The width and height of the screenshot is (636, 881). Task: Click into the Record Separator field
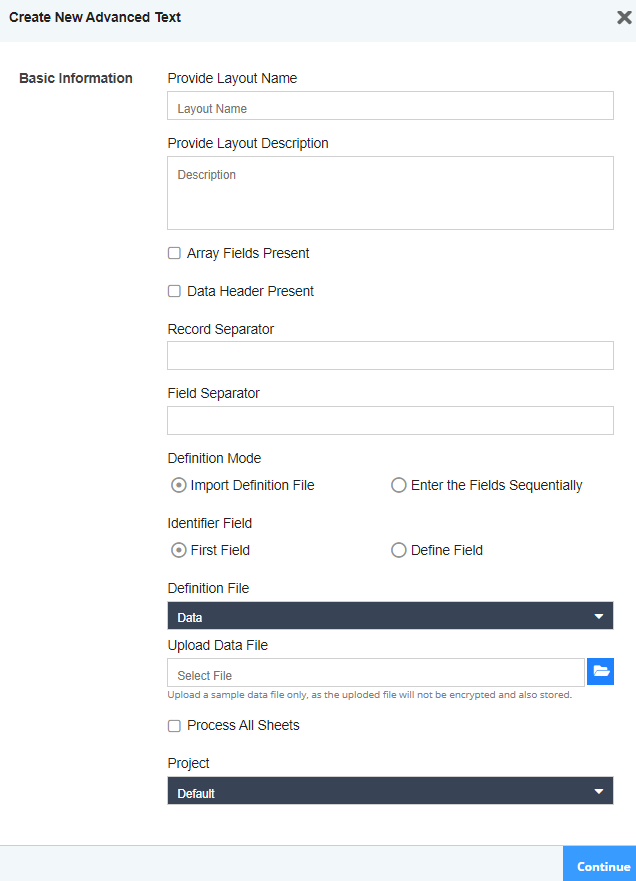(390, 356)
